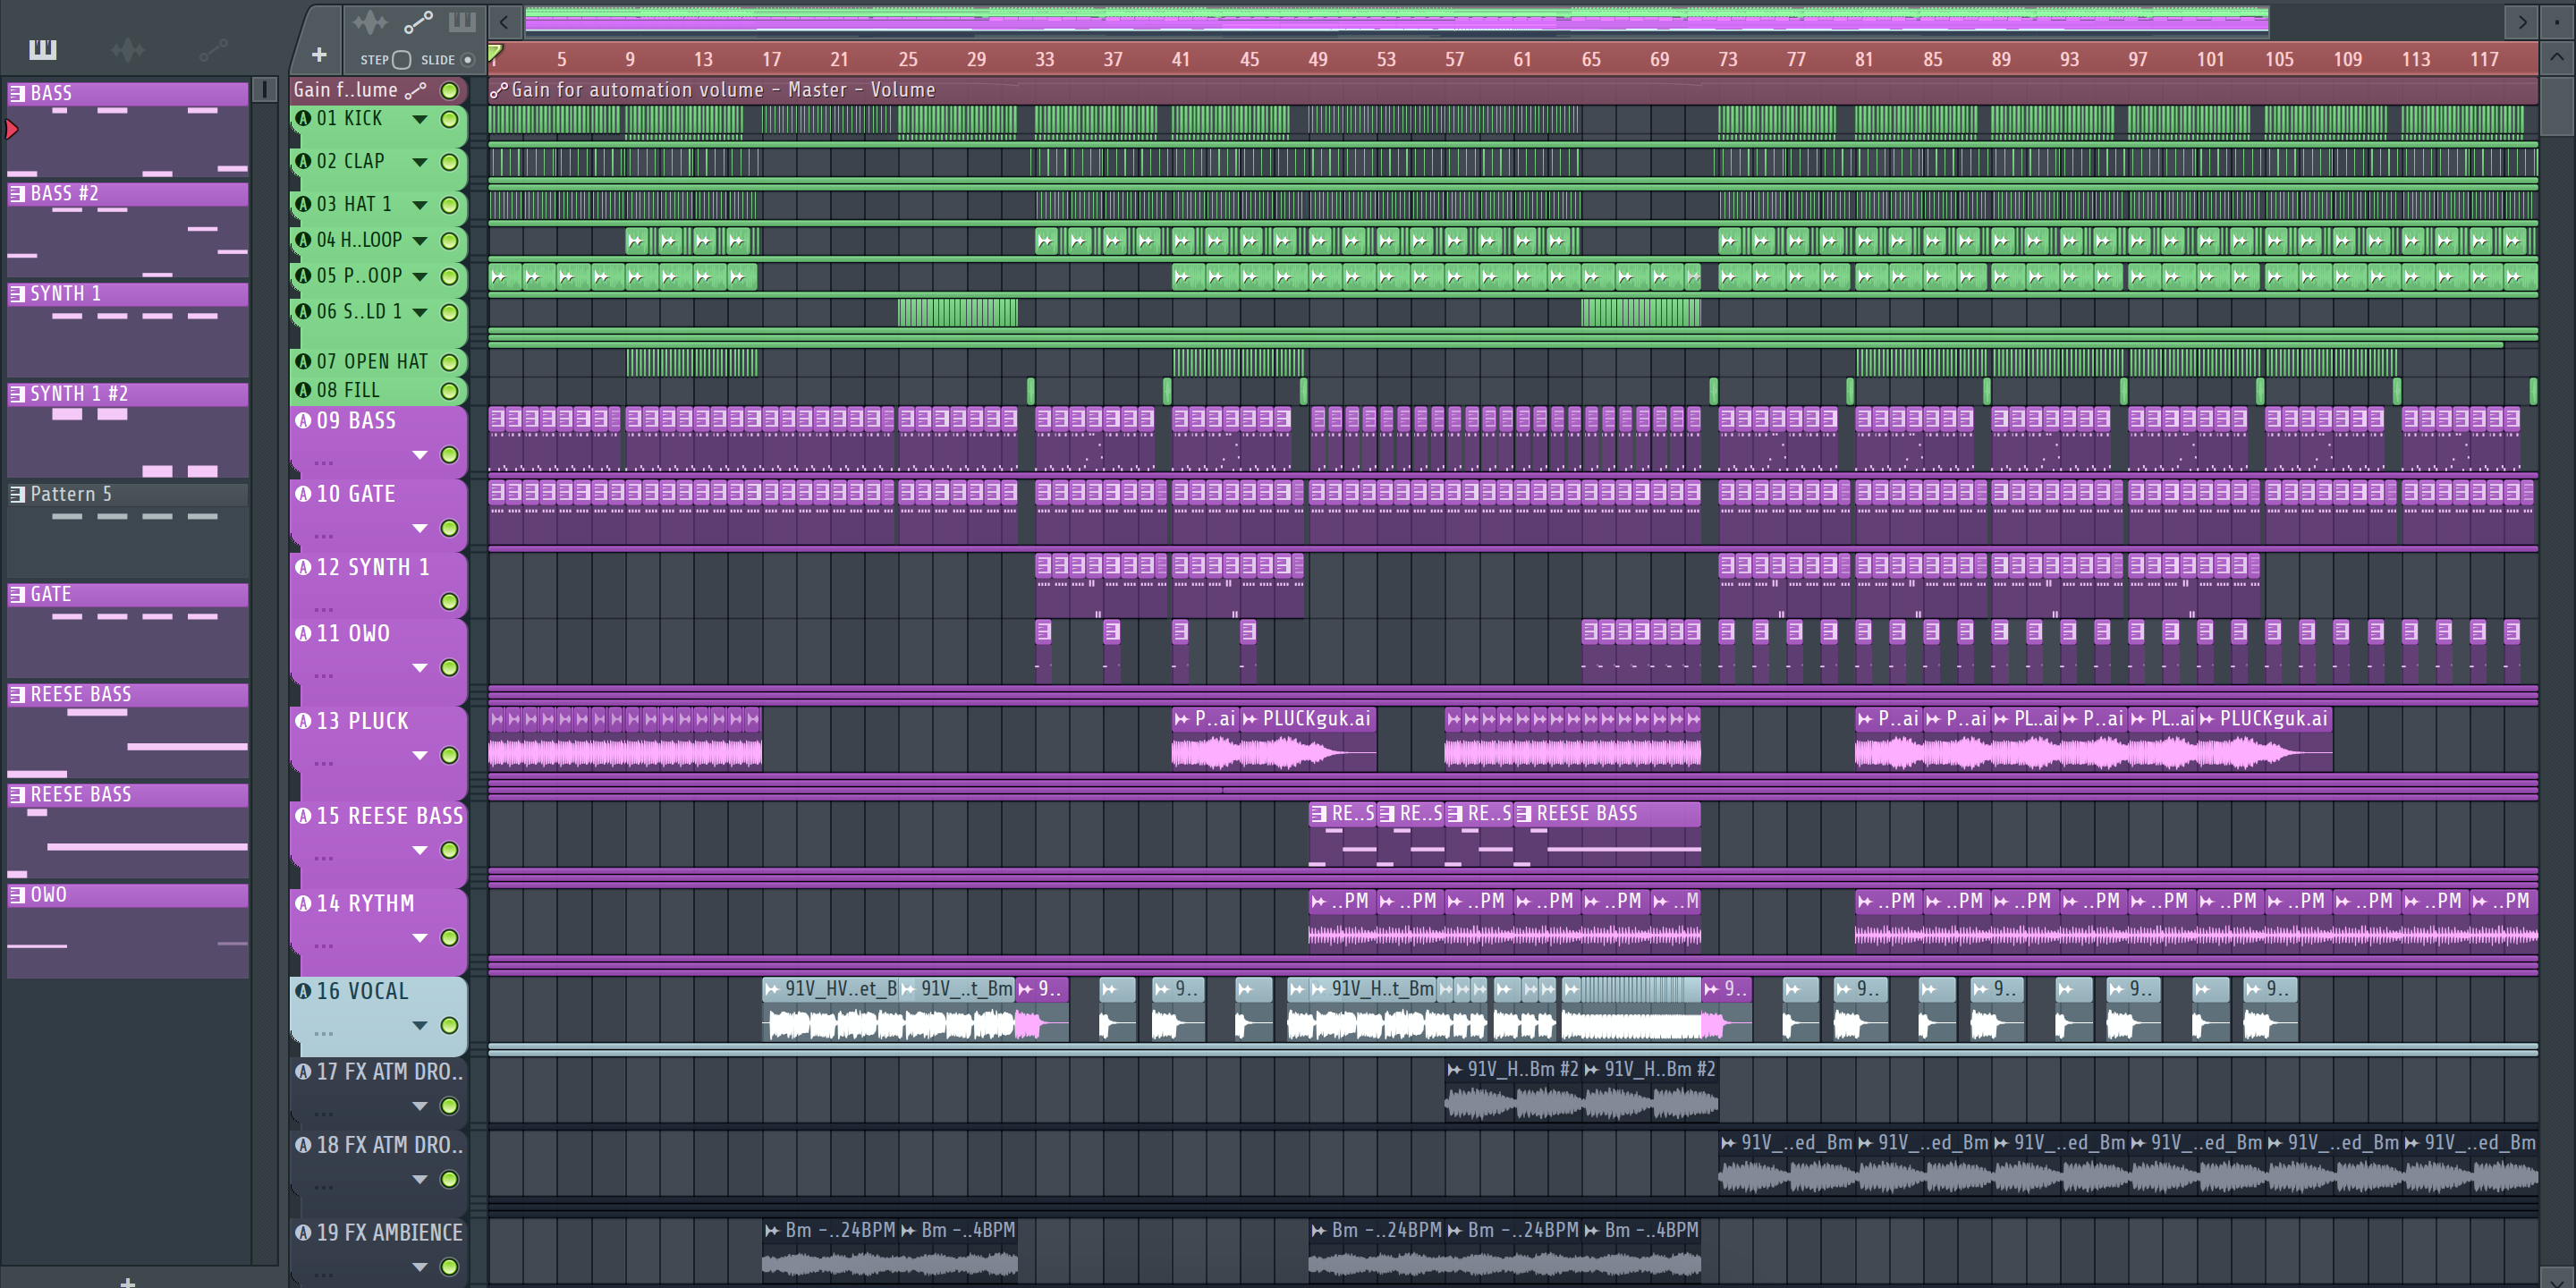Viewport: 2576px width, 1288px height.
Task: Select pattern clip focus above the track list
Action: [462, 21]
